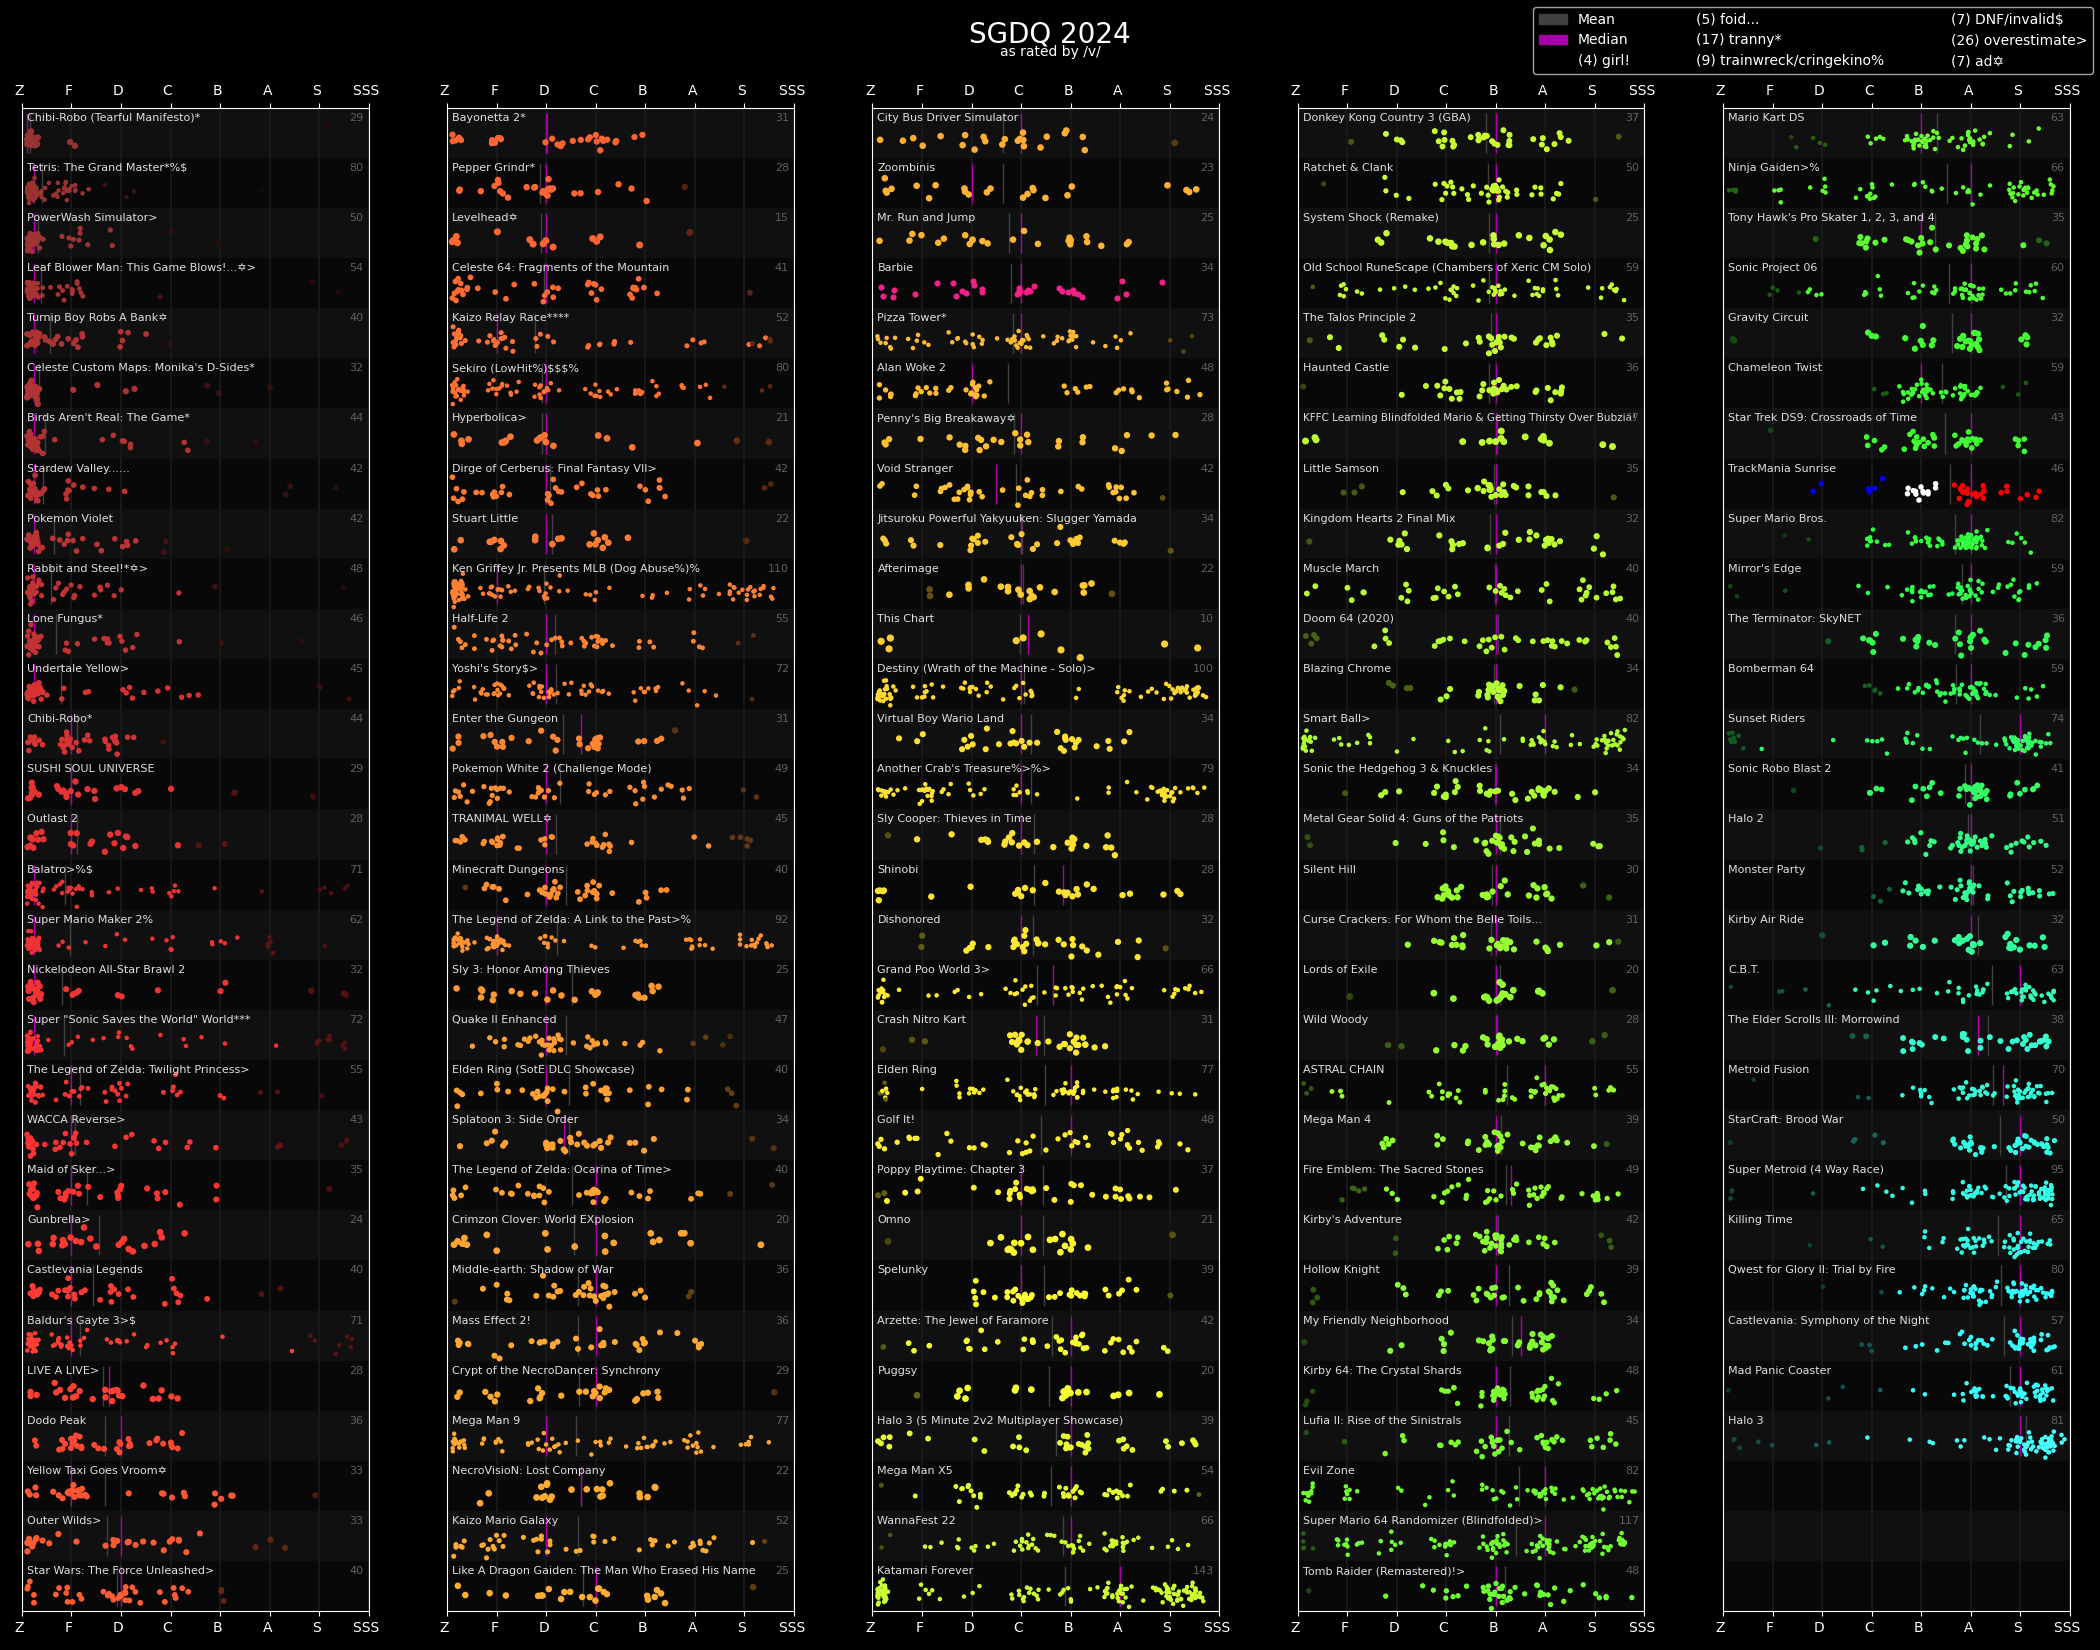Click the 'StarCraft: Brood War' title
The width and height of the screenshot is (2100, 1650).
click(1785, 1119)
